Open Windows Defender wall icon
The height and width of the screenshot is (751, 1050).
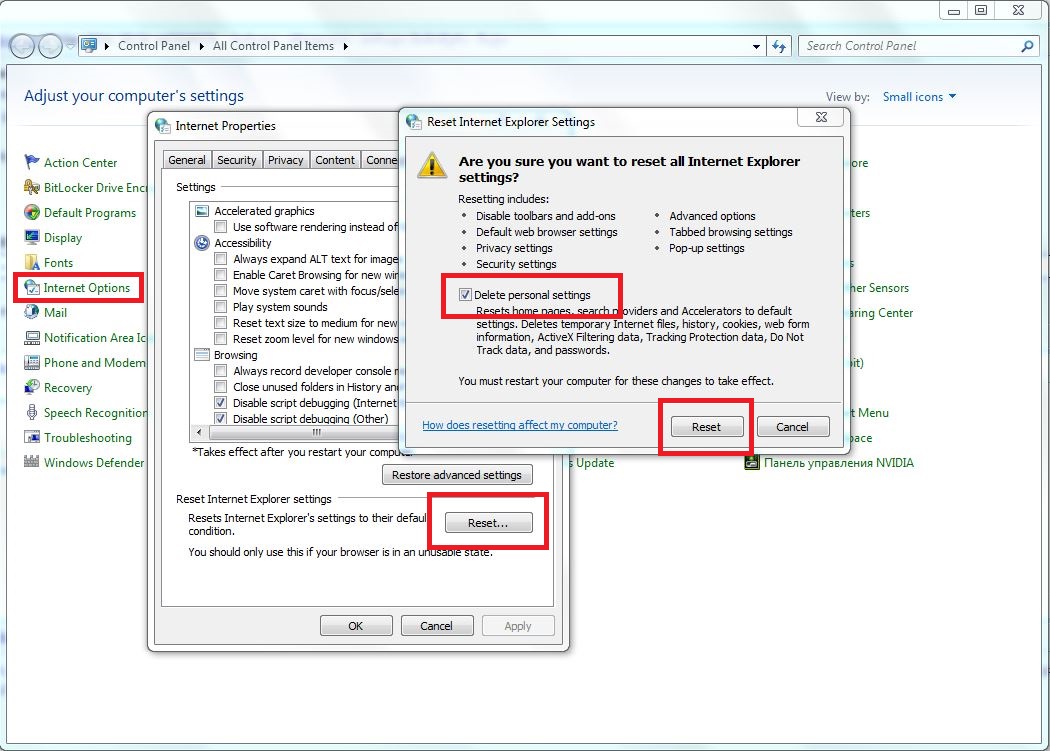coord(31,462)
